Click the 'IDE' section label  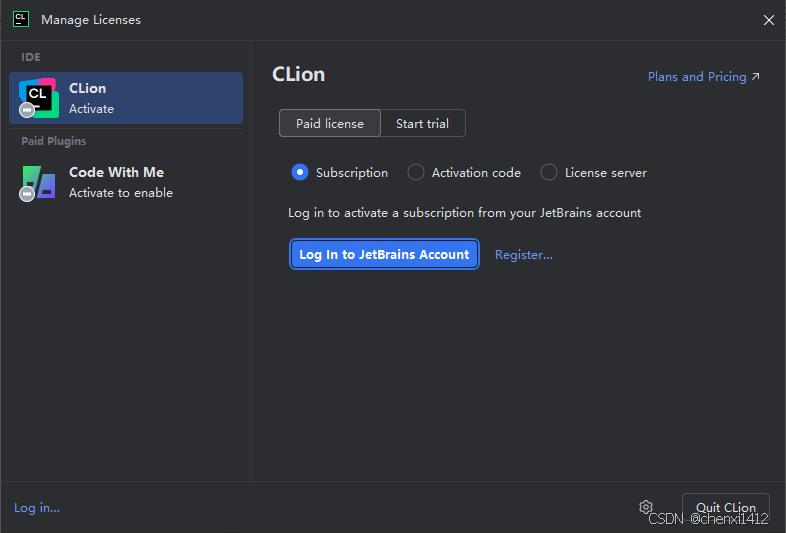31,57
